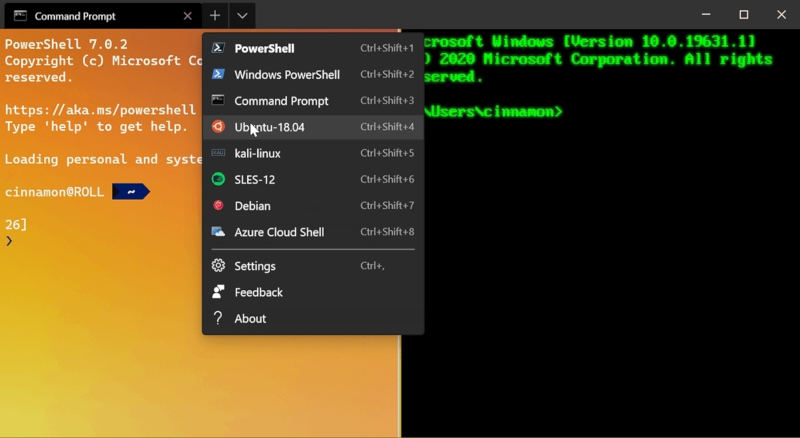800x438 pixels.
Task: Click https://aka.ms/powershell link text
Action: tap(101, 110)
